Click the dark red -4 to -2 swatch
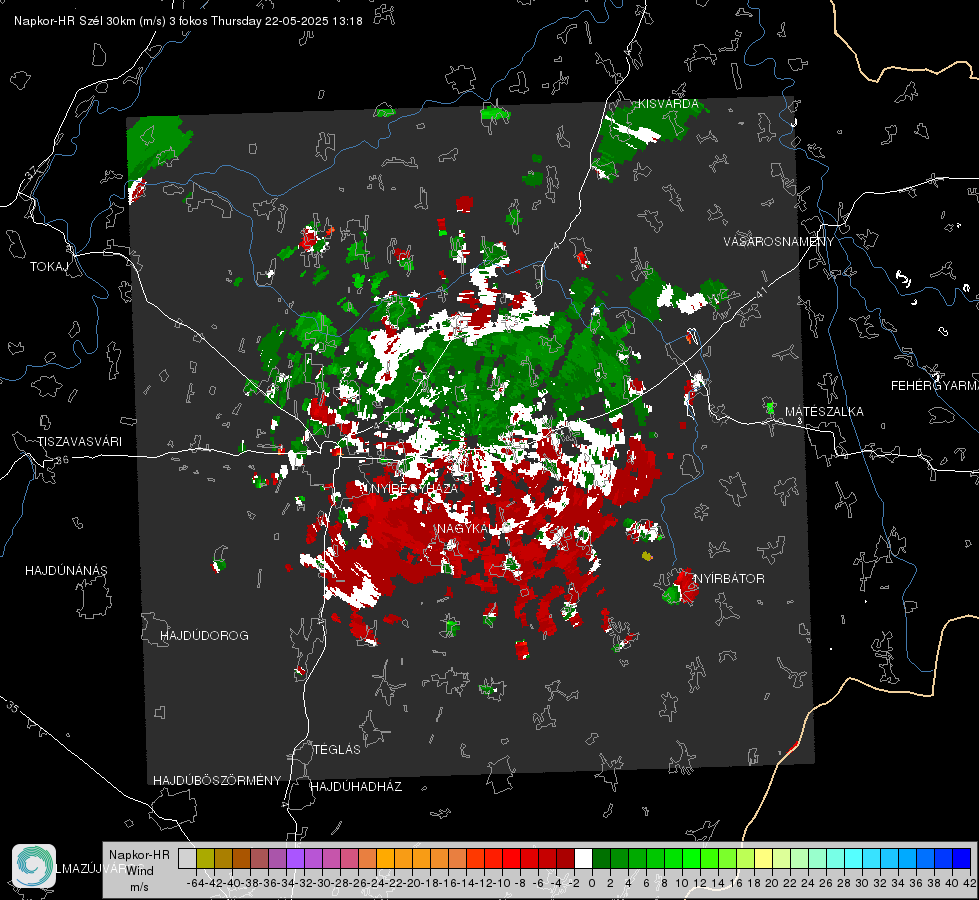The image size is (979, 900). coord(565,858)
